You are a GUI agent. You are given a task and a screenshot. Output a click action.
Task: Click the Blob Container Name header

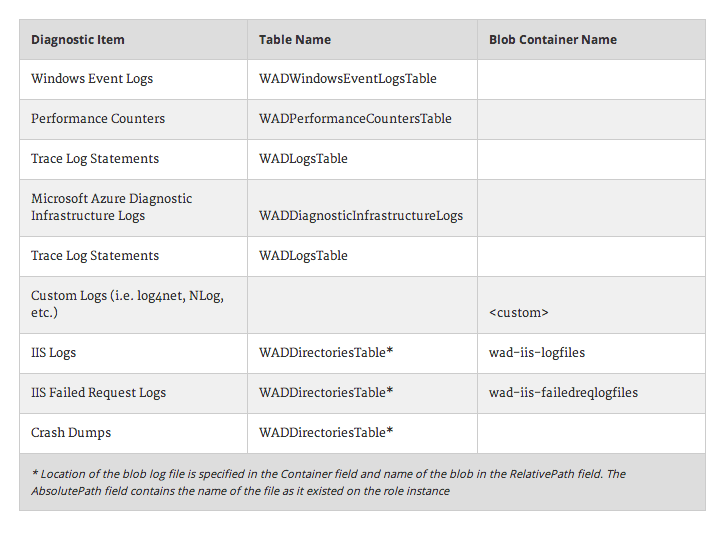tap(553, 40)
